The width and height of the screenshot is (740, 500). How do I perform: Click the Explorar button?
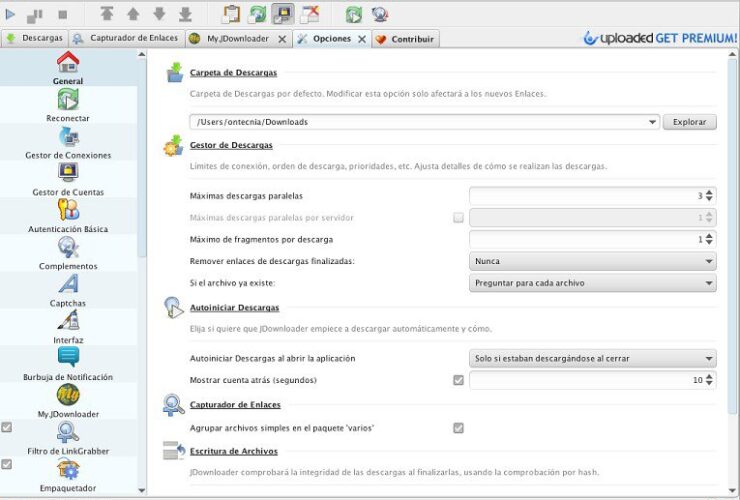click(690, 122)
